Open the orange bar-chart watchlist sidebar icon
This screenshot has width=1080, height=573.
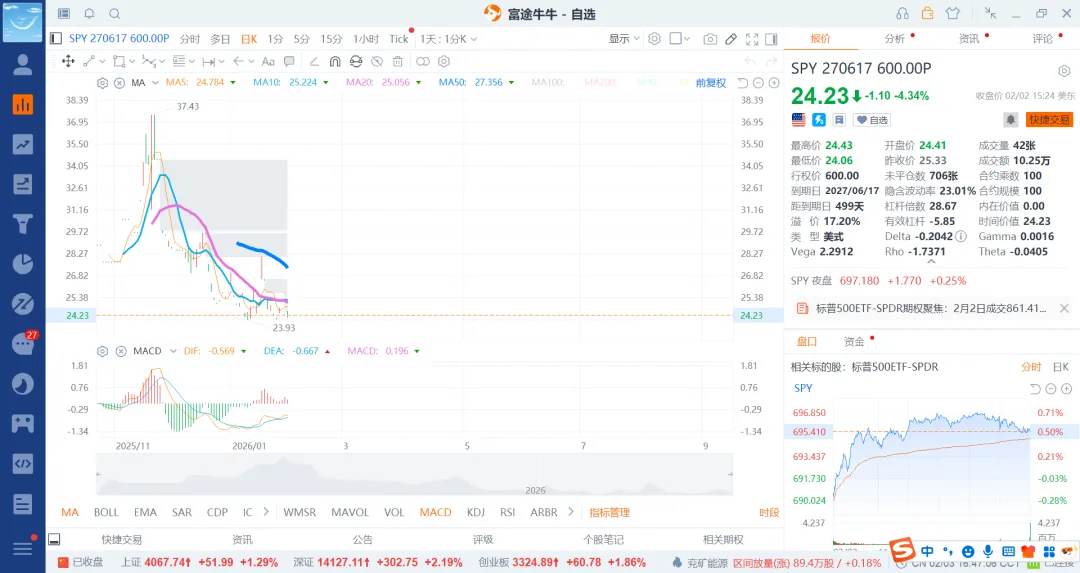(x=23, y=104)
